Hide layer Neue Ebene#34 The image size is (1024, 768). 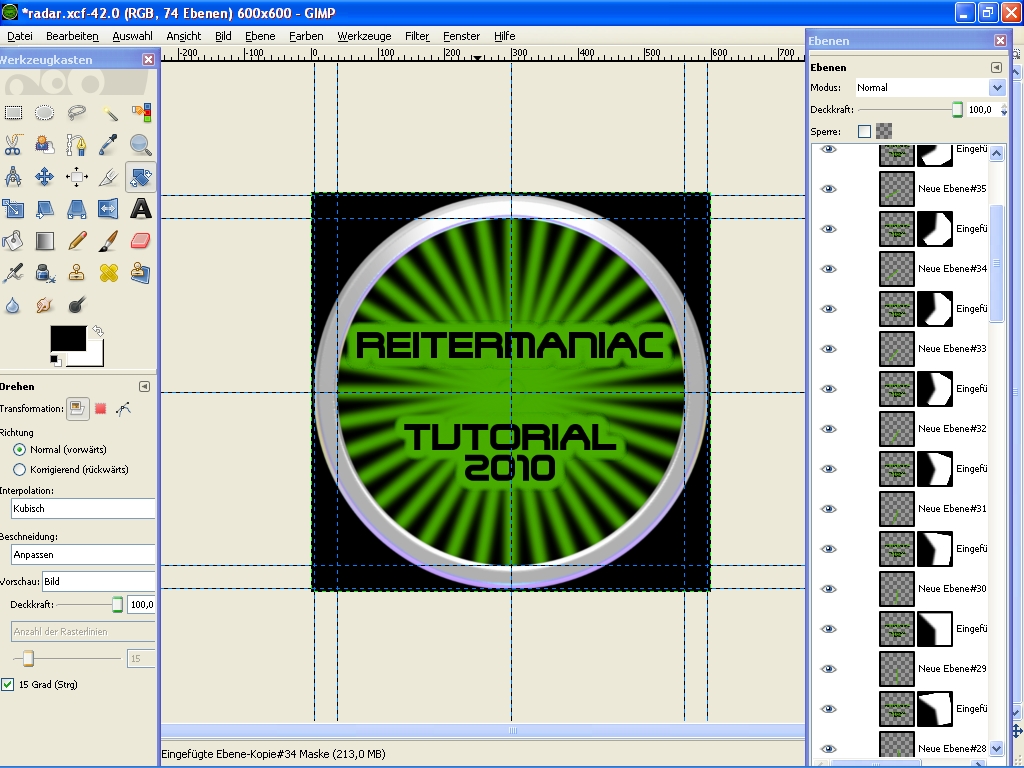tap(828, 269)
